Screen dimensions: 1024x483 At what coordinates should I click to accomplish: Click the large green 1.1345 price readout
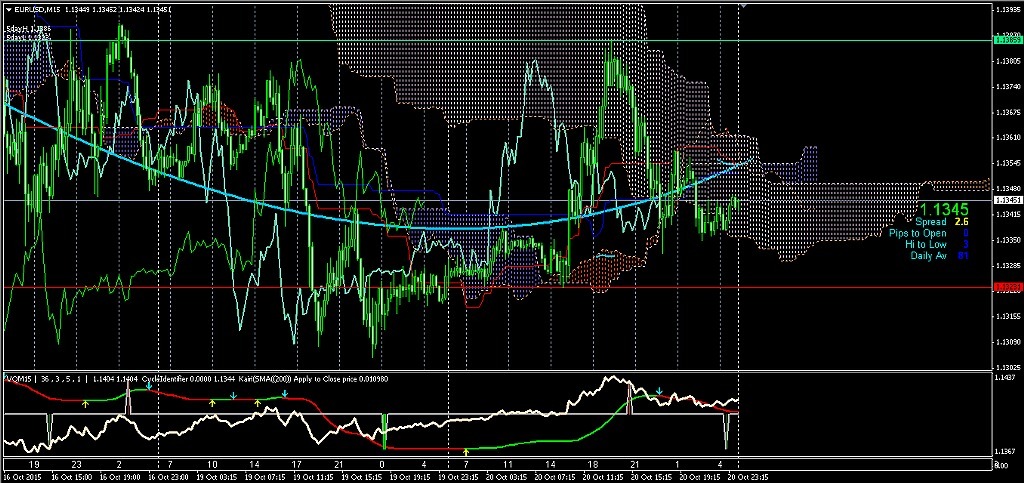coord(944,210)
